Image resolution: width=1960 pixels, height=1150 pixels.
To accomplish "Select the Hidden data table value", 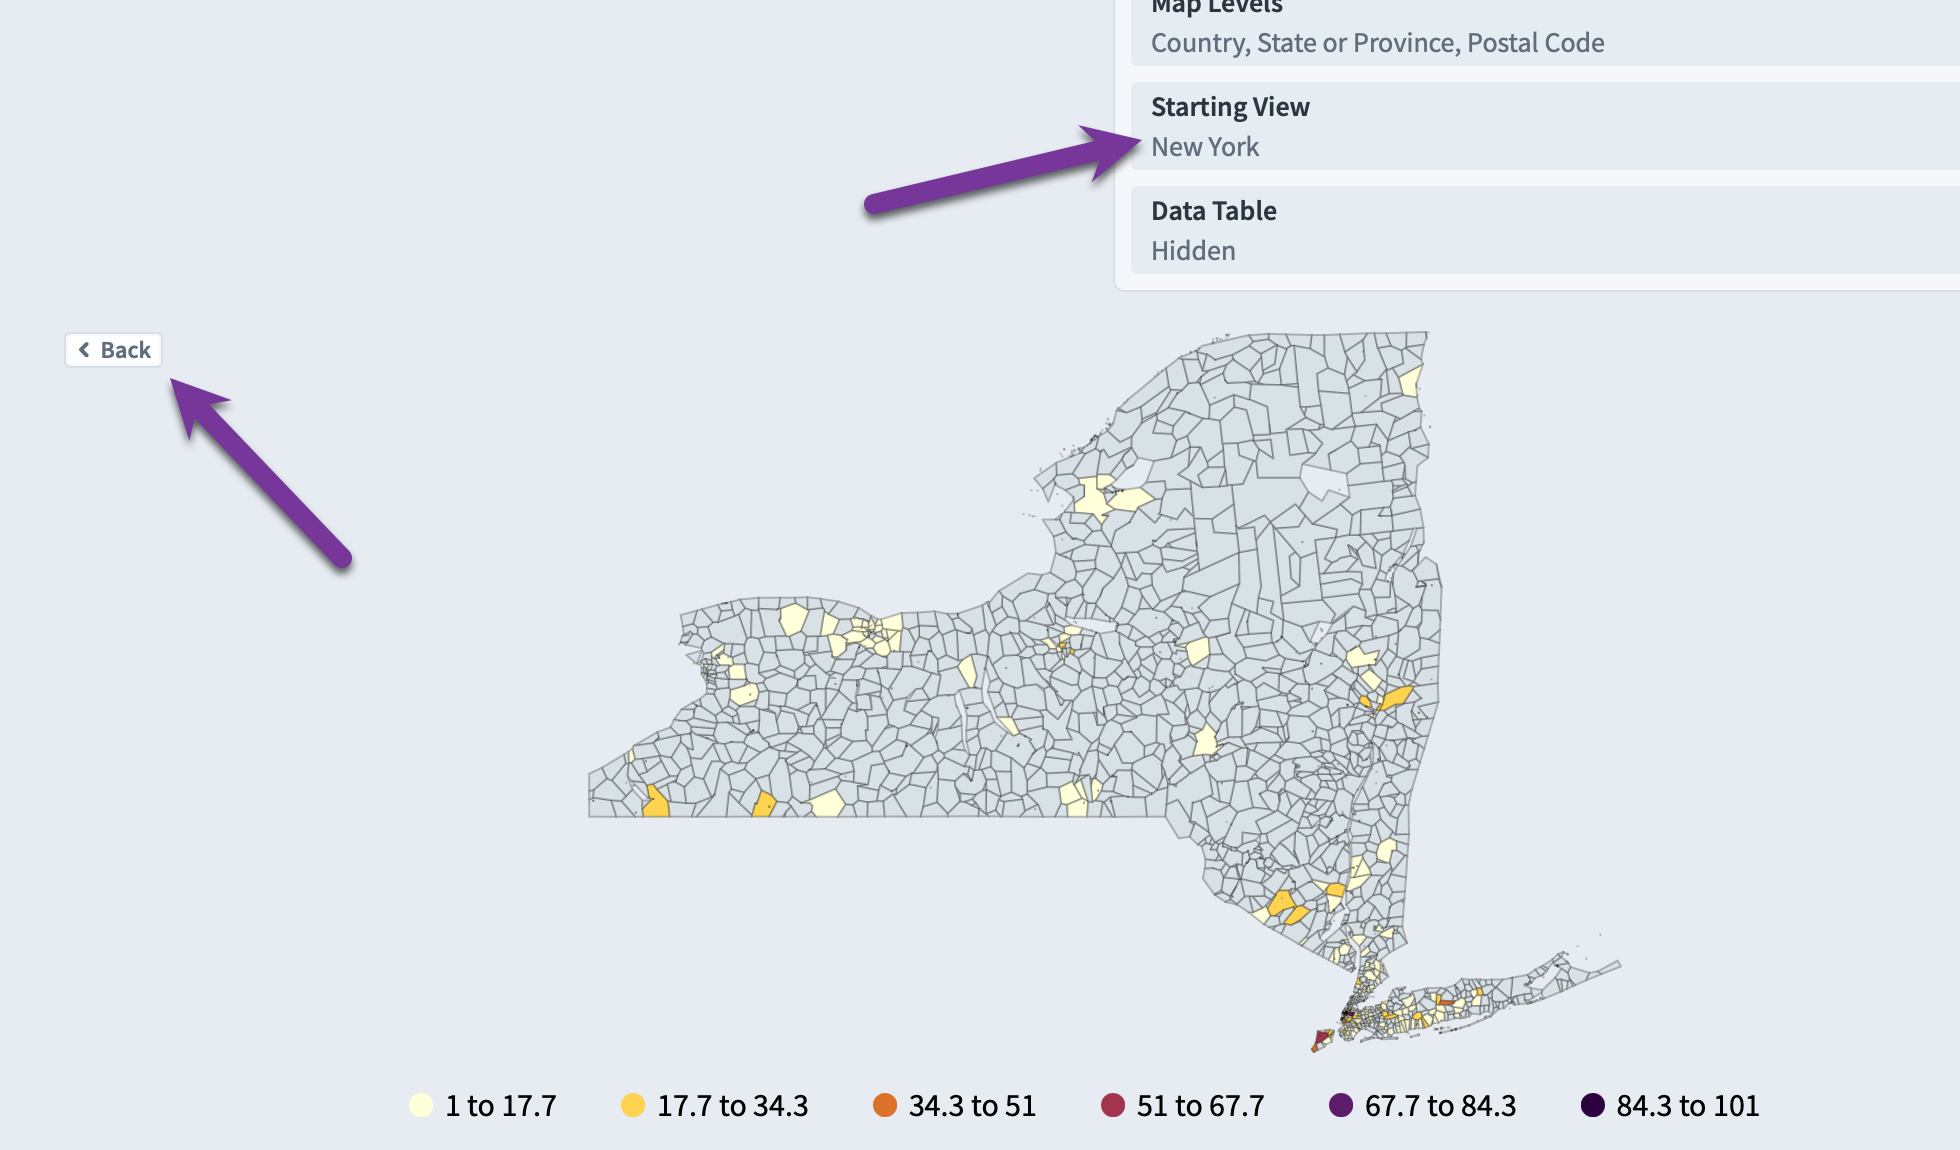I will 1193,251.
